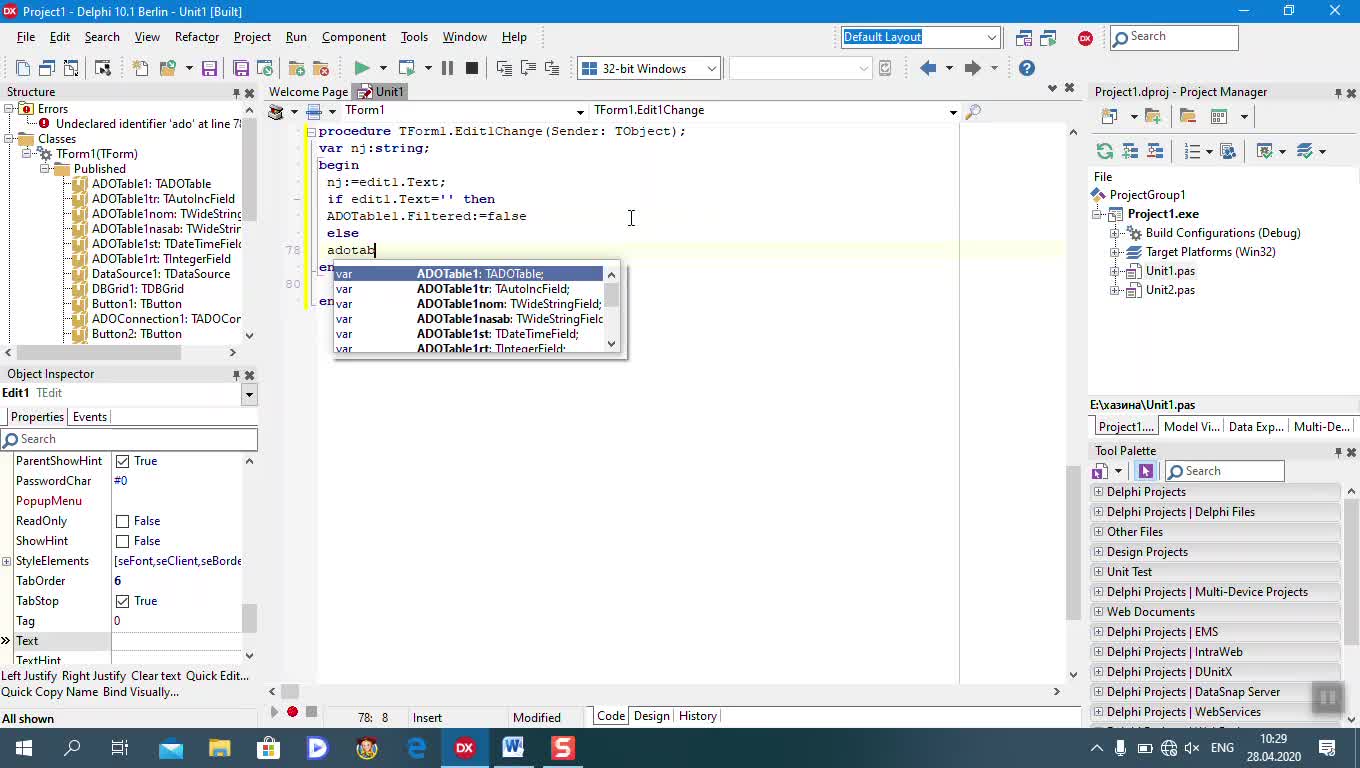This screenshot has height=768, width=1360.
Task: Open the Project menu
Action: click(x=252, y=37)
